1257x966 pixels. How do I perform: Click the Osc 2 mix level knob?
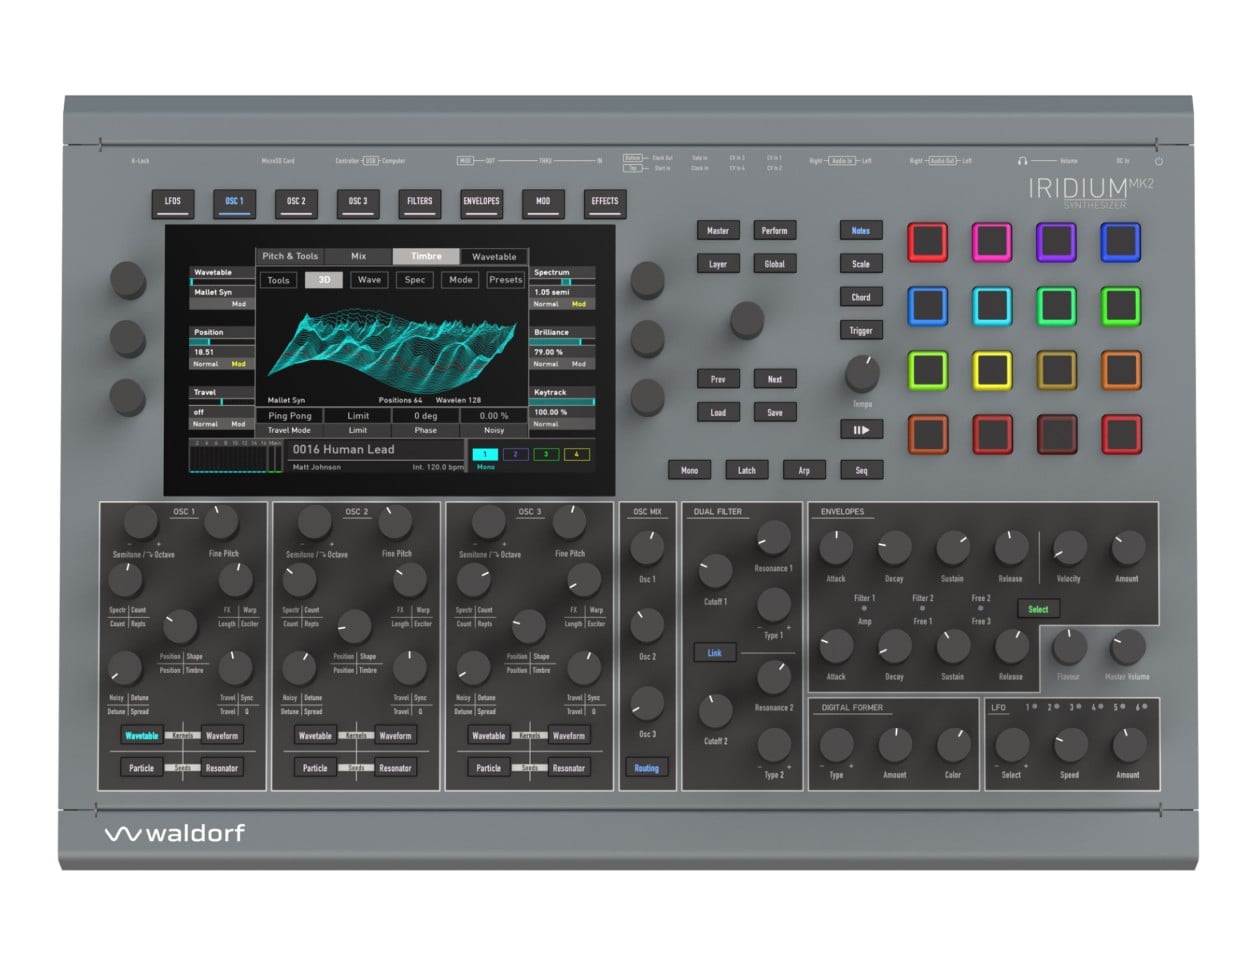pos(647,626)
